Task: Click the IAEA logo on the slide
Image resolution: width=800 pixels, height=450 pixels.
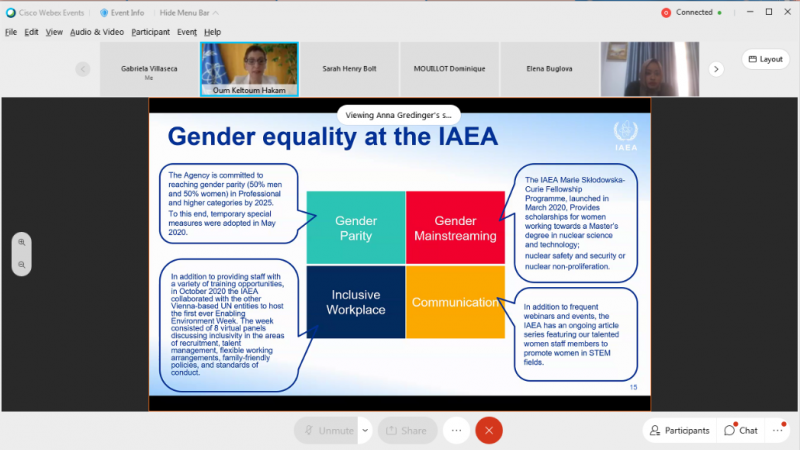Action: click(626, 136)
